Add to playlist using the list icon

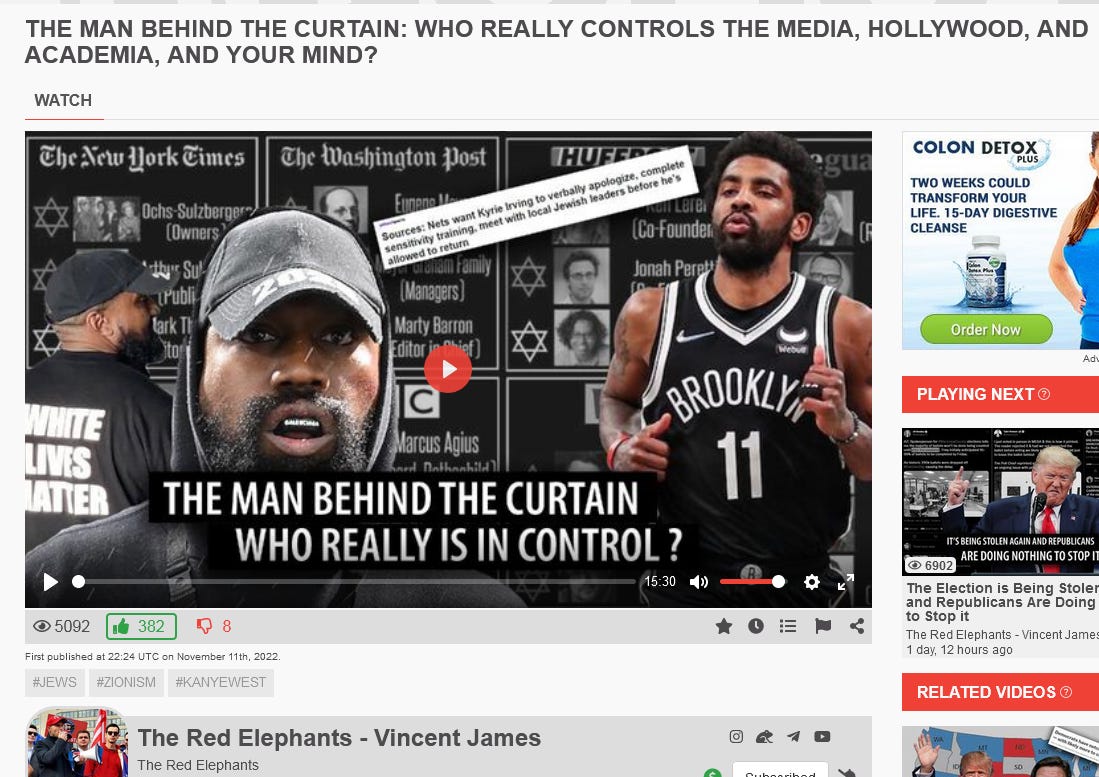click(788, 626)
